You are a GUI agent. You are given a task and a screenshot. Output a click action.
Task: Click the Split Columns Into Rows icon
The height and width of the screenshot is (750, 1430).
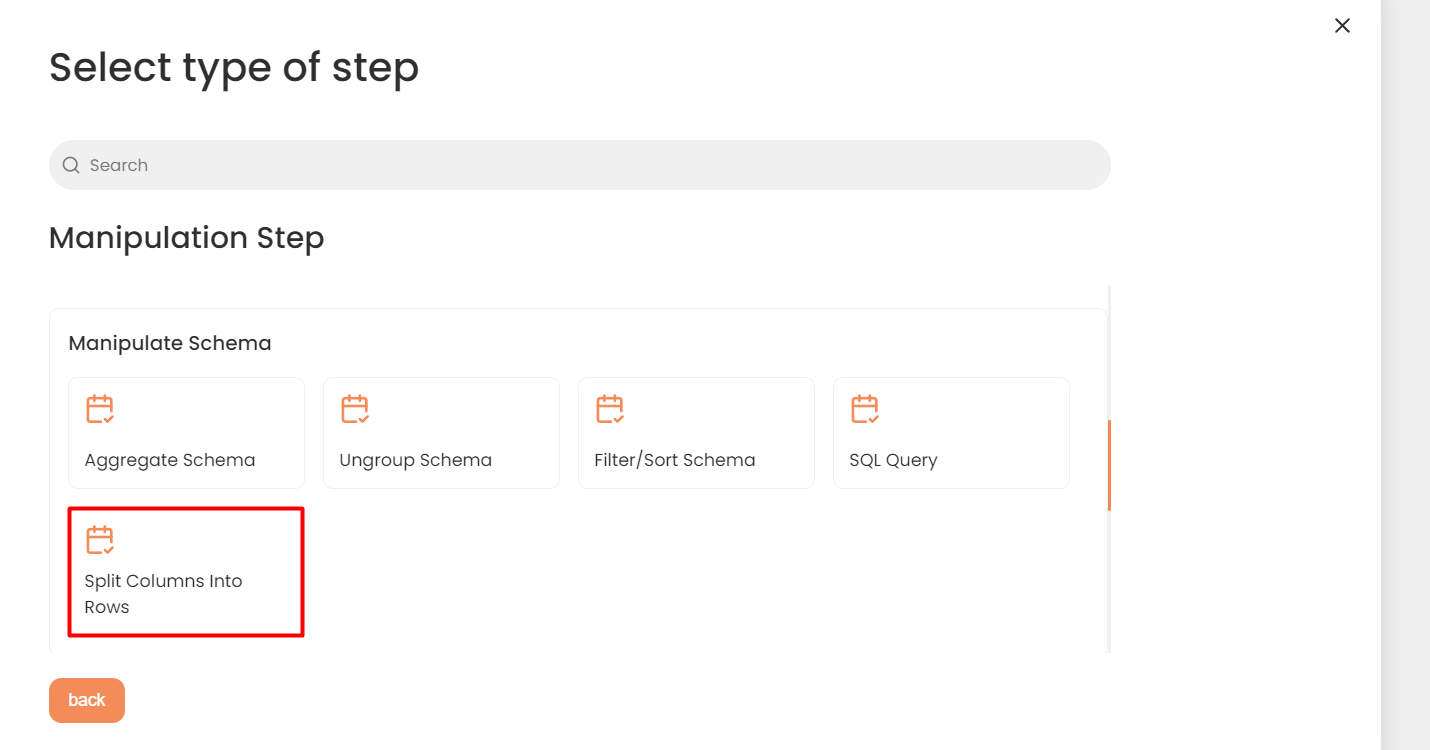pyautogui.click(x=100, y=540)
